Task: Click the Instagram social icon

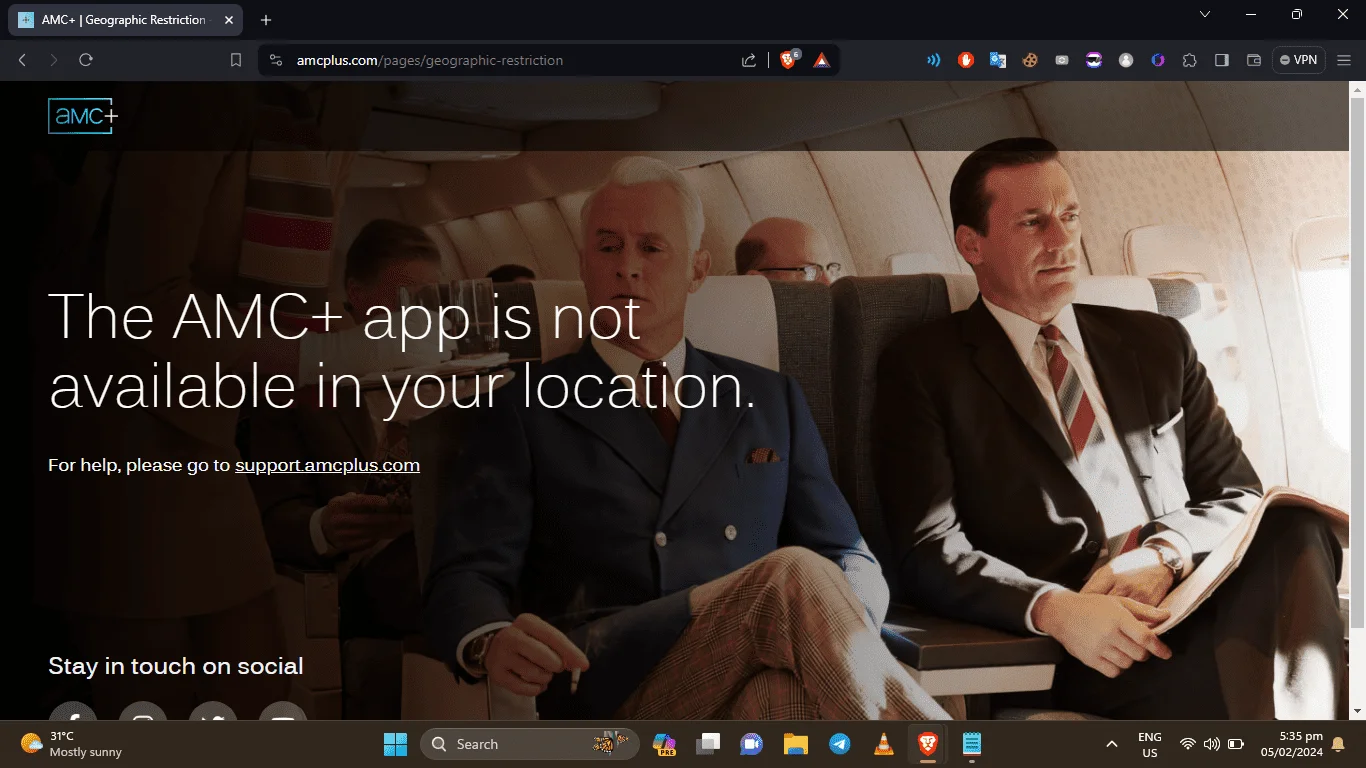Action: [143, 711]
